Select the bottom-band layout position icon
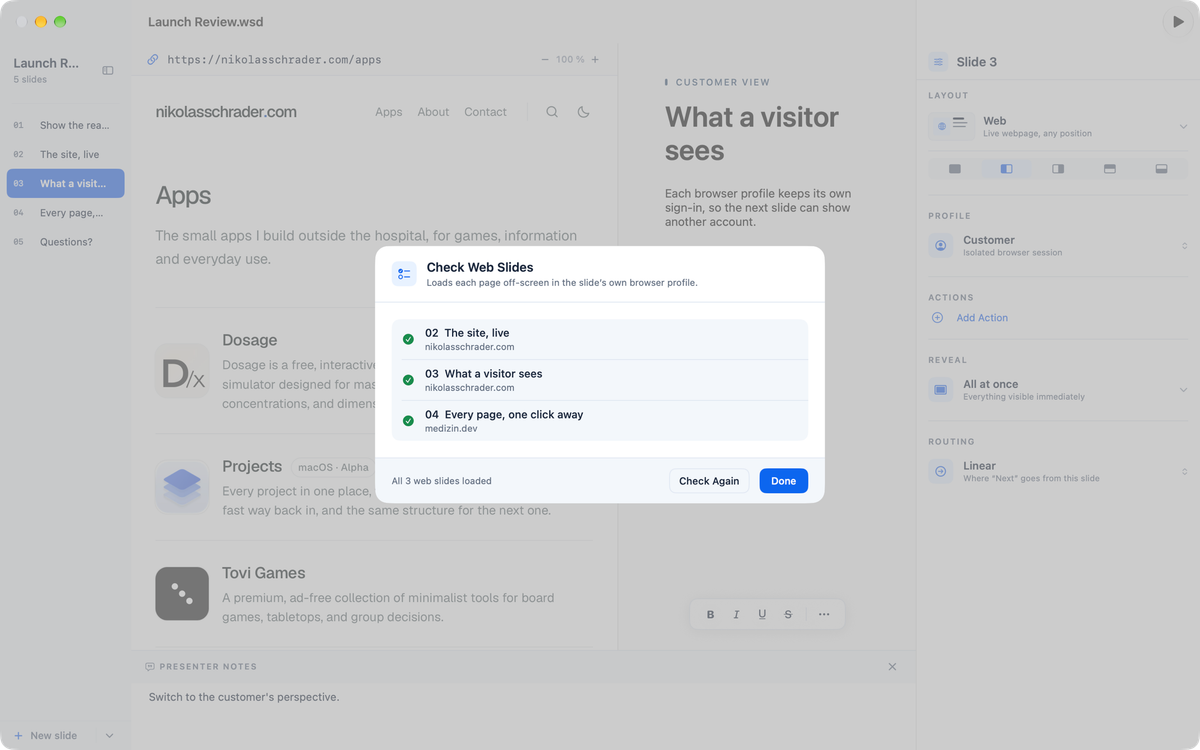Screen dimensions: 1200x750 coord(1162,169)
